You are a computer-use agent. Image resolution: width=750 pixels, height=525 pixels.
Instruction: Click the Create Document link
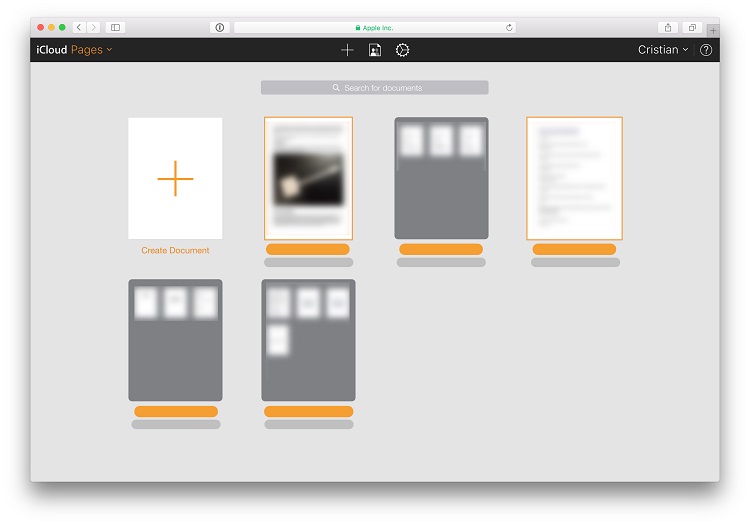point(175,251)
